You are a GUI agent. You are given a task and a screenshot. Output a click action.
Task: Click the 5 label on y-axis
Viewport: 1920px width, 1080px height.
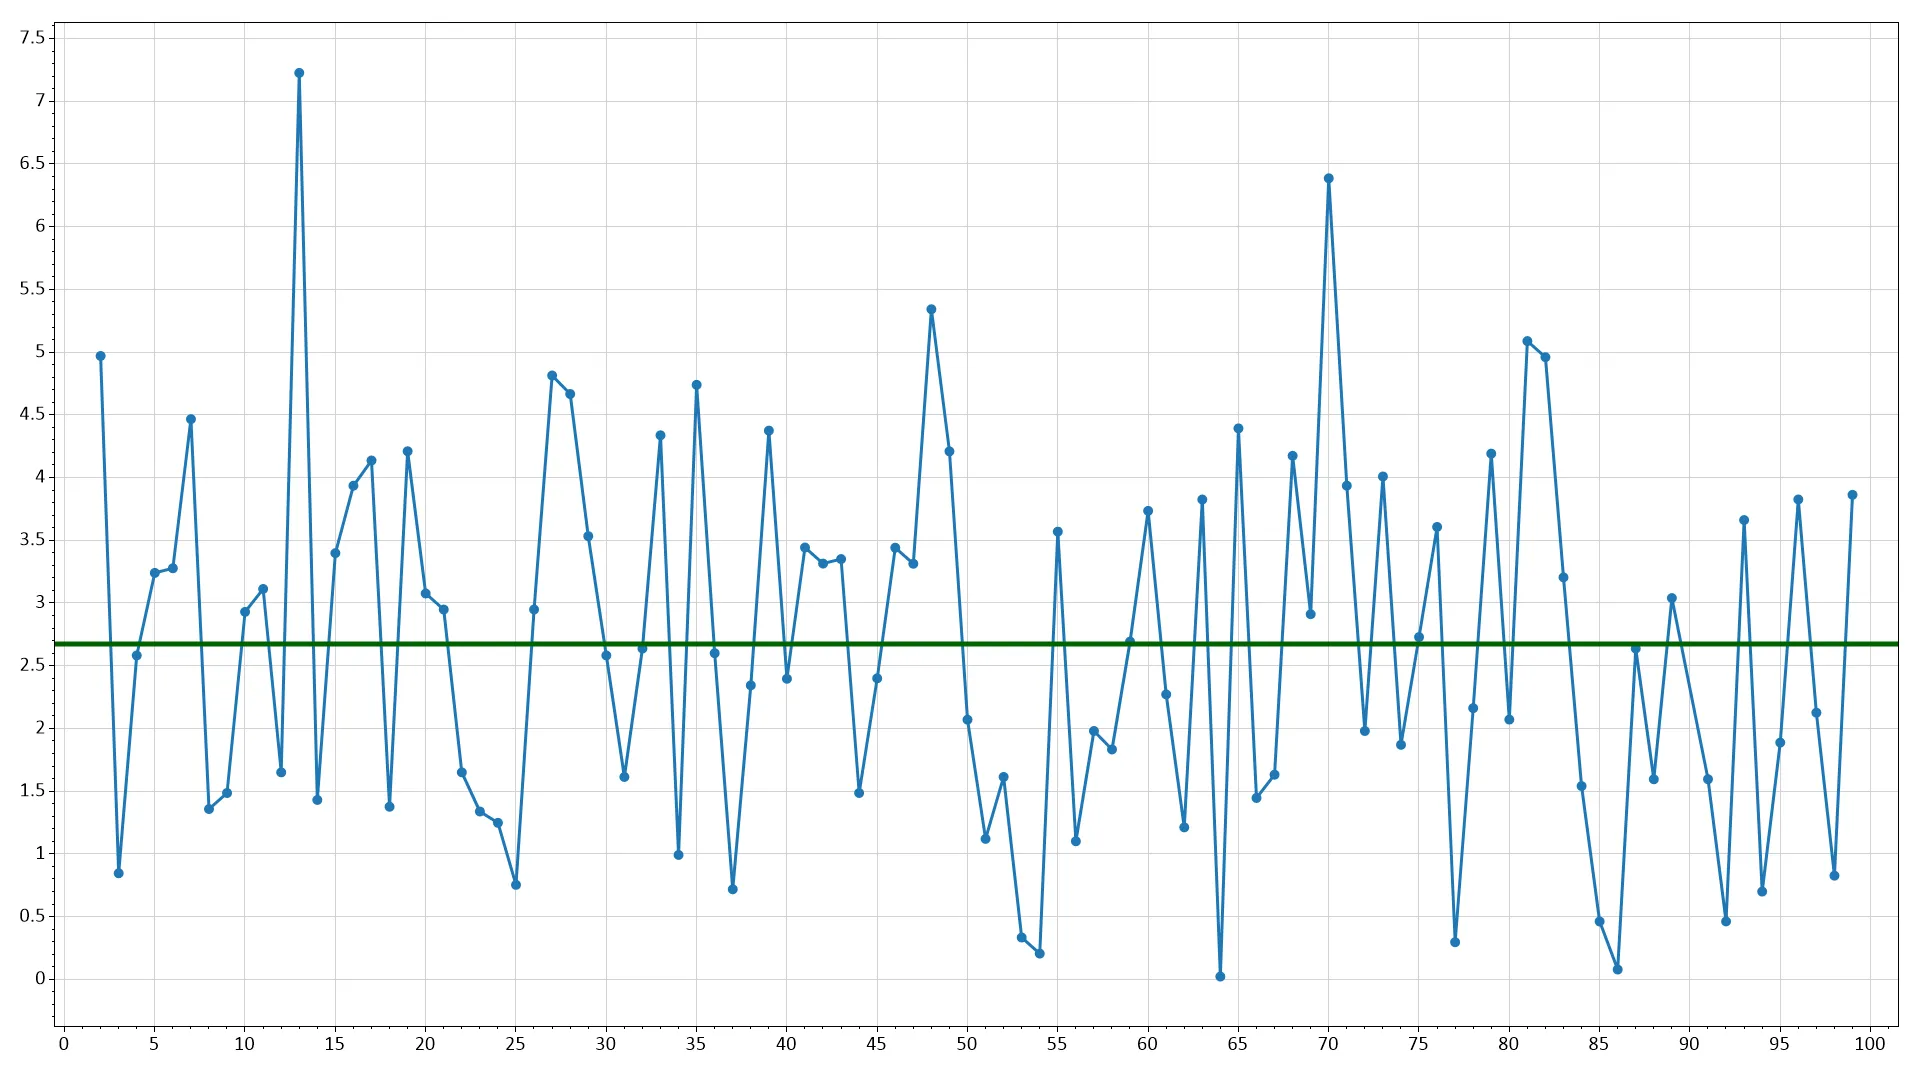[x=40, y=351]
